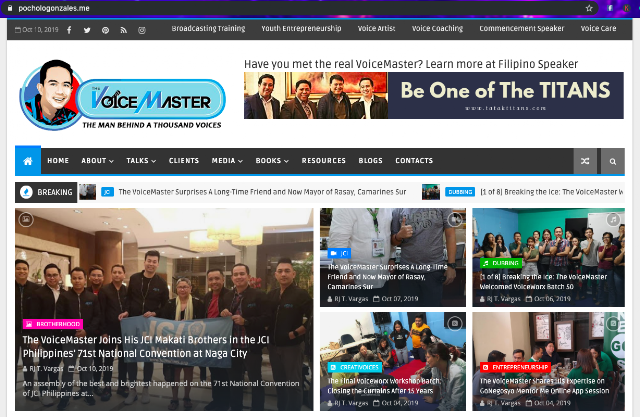Open the Facebook social icon in top bar

(x=69, y=30)
